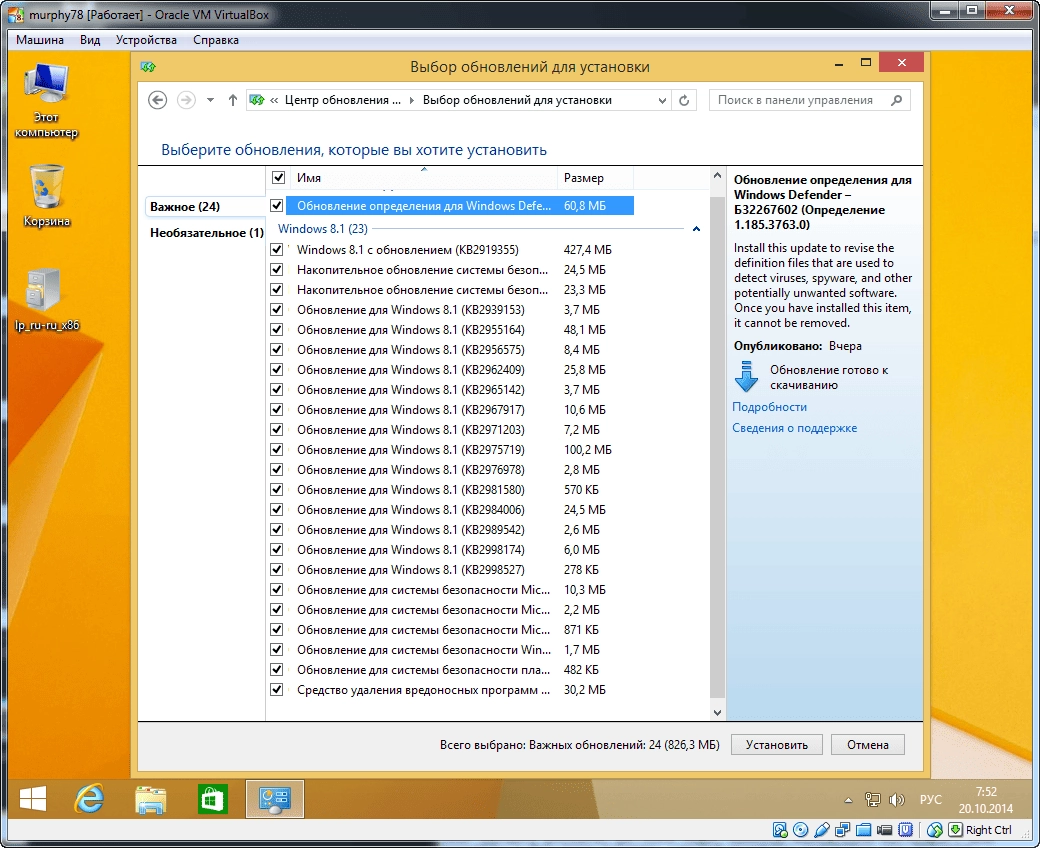1040x848 pixels.
Task: Launch Windows Store from the taskbar
Action: (x=212, y=799)
